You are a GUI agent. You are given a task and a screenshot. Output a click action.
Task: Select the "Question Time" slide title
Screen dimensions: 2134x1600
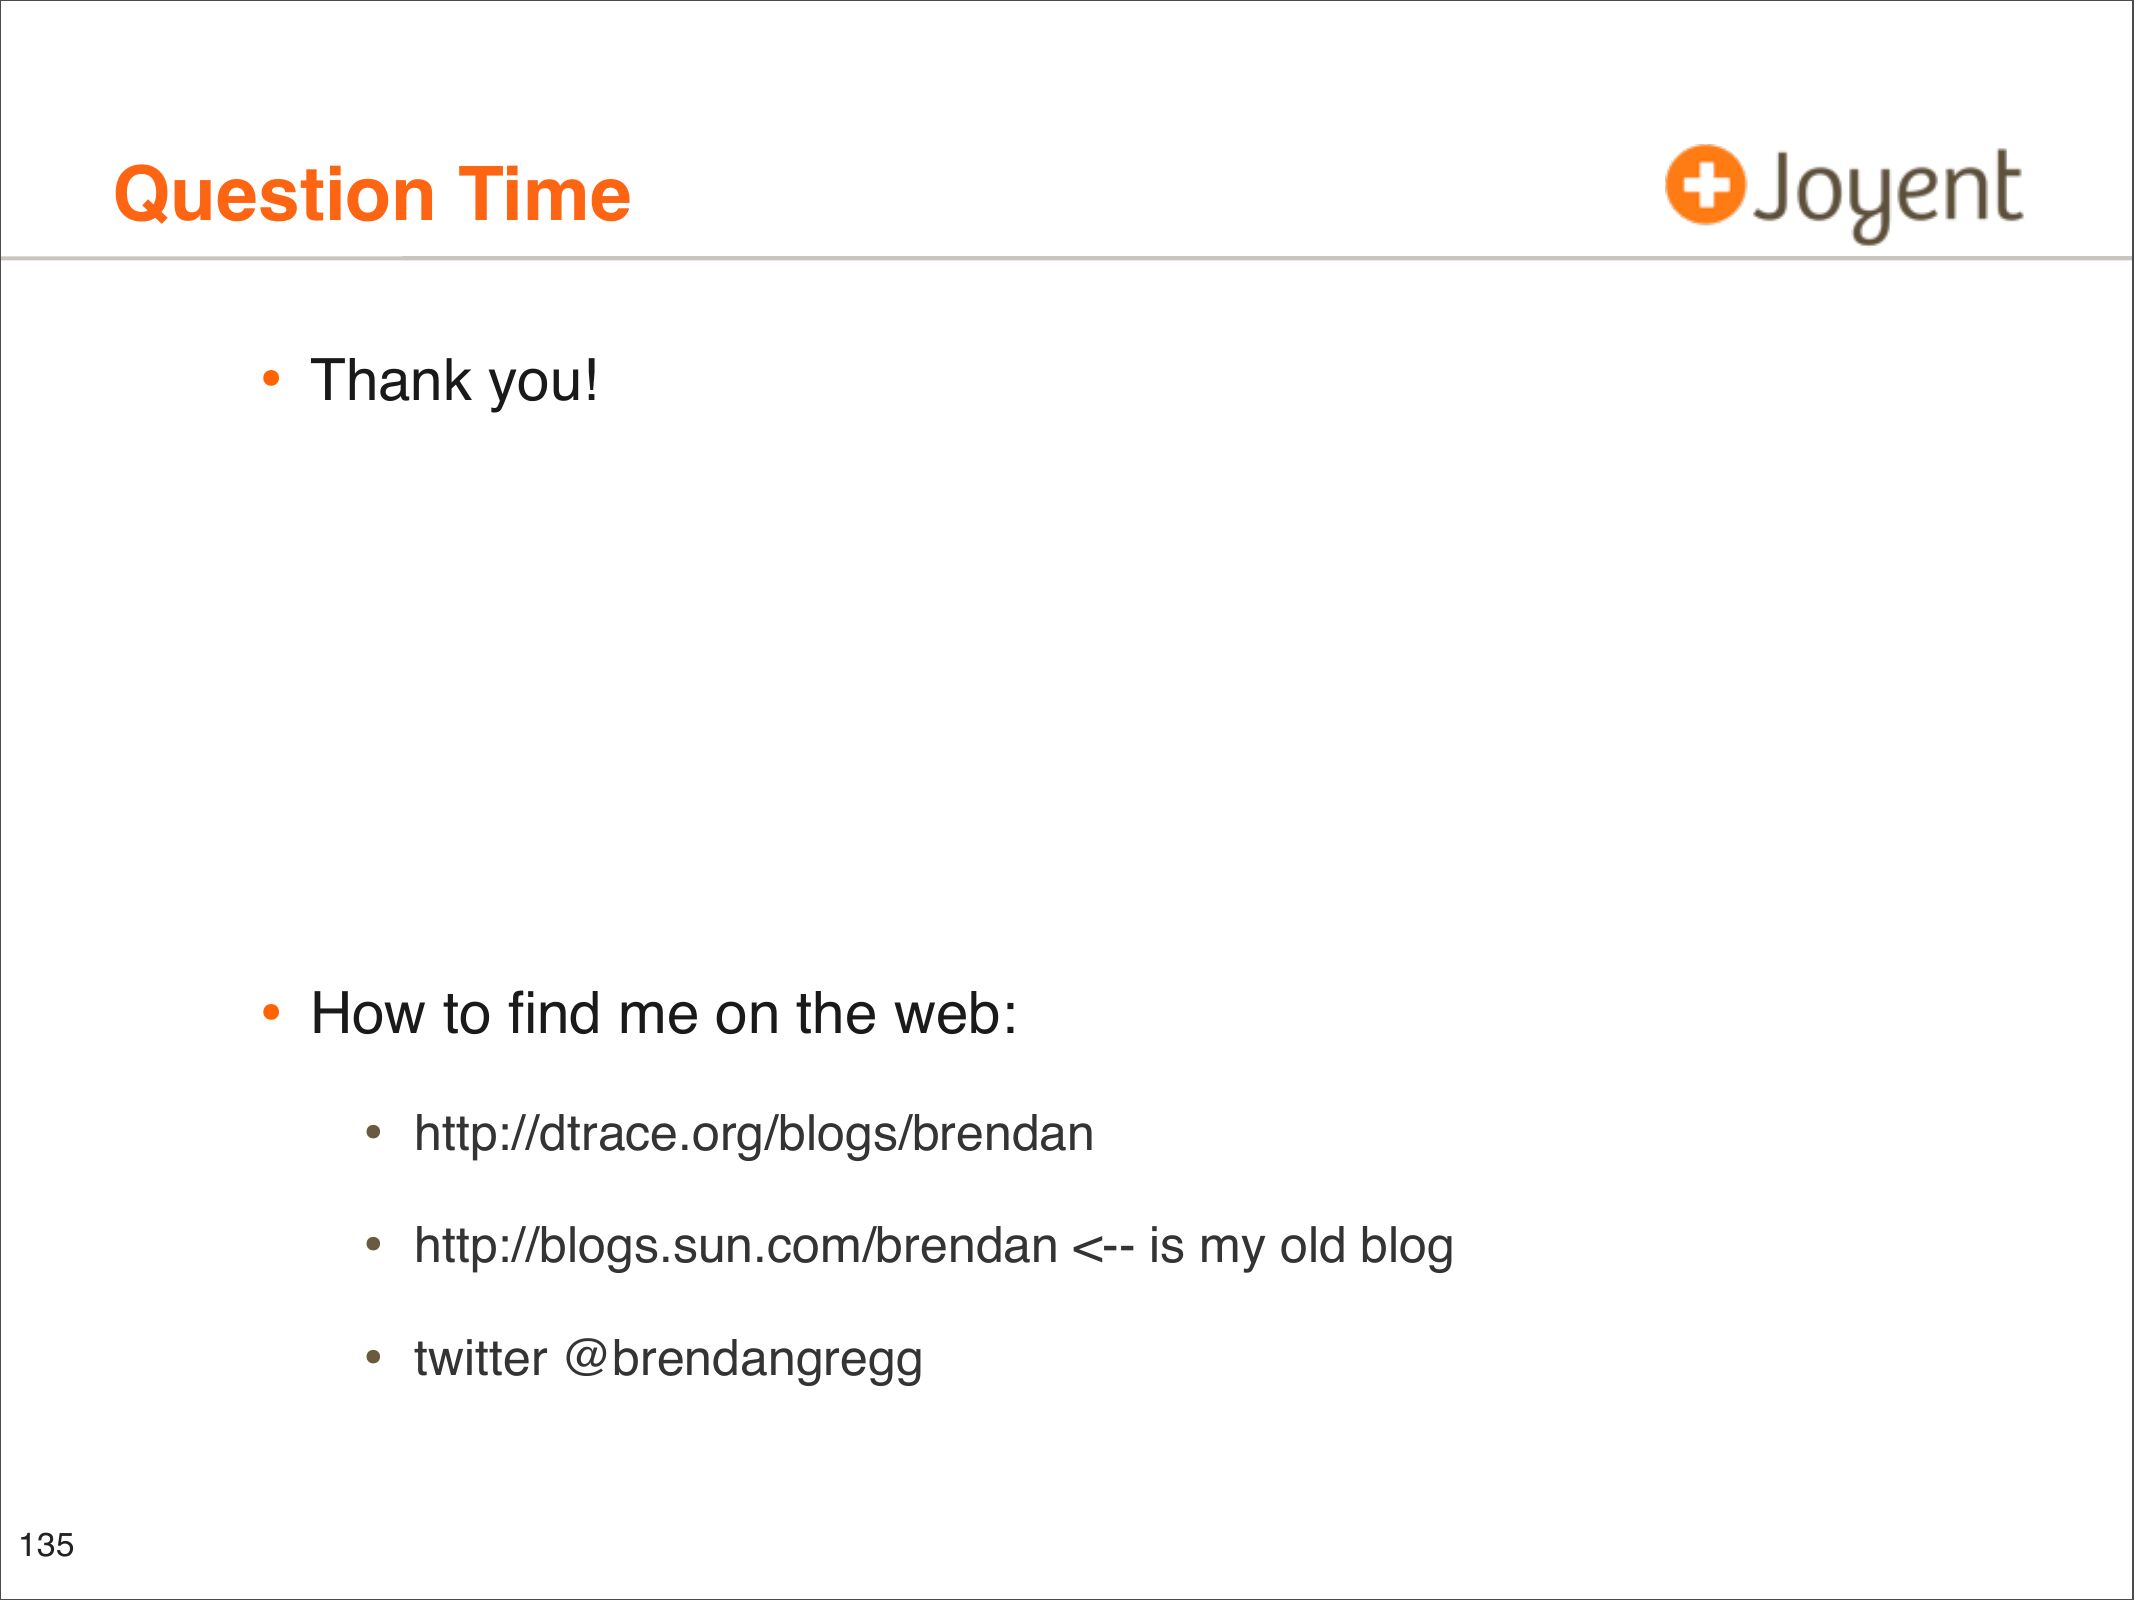click(x=372, y=194)
